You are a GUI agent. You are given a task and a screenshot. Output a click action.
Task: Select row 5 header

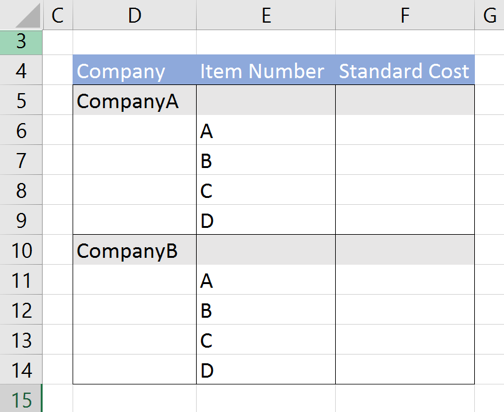(x=21, y=100)
